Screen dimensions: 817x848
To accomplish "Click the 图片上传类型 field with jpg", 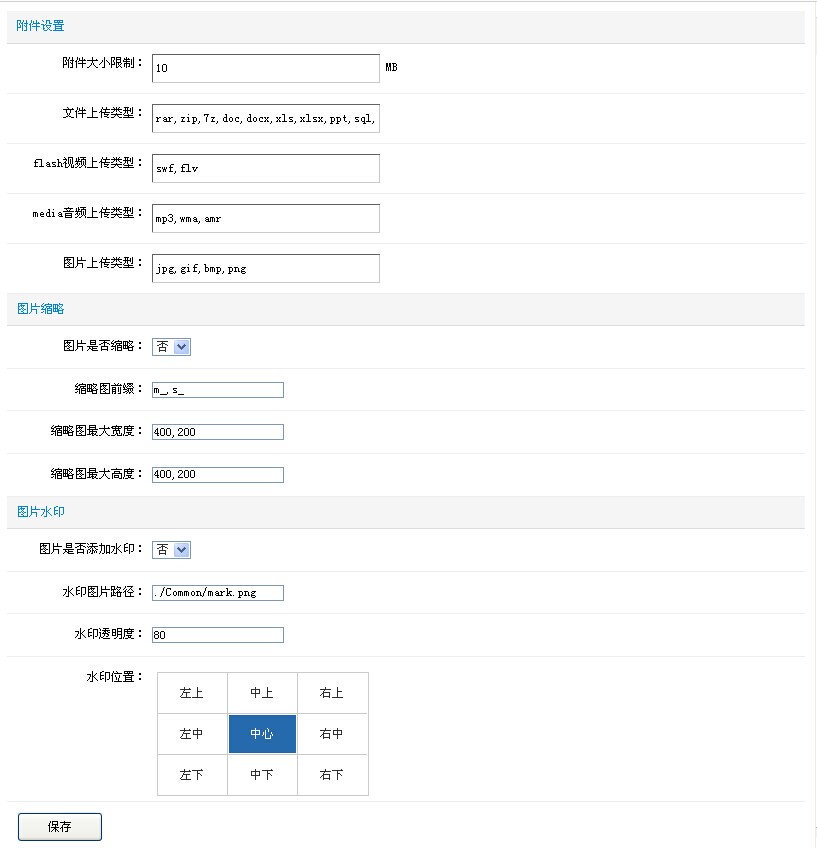I will (x=265, y=268).
